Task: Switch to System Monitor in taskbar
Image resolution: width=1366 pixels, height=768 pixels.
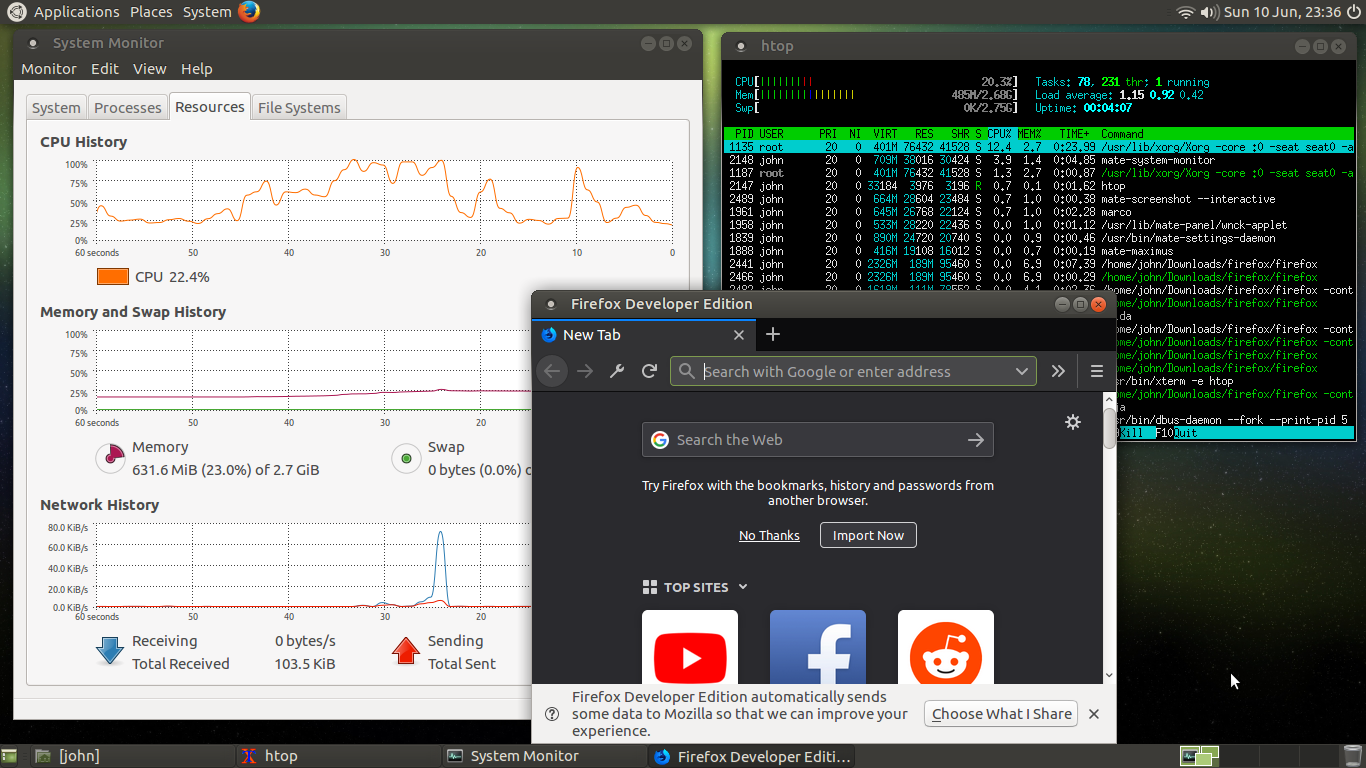Action: [x=543, y=756]
